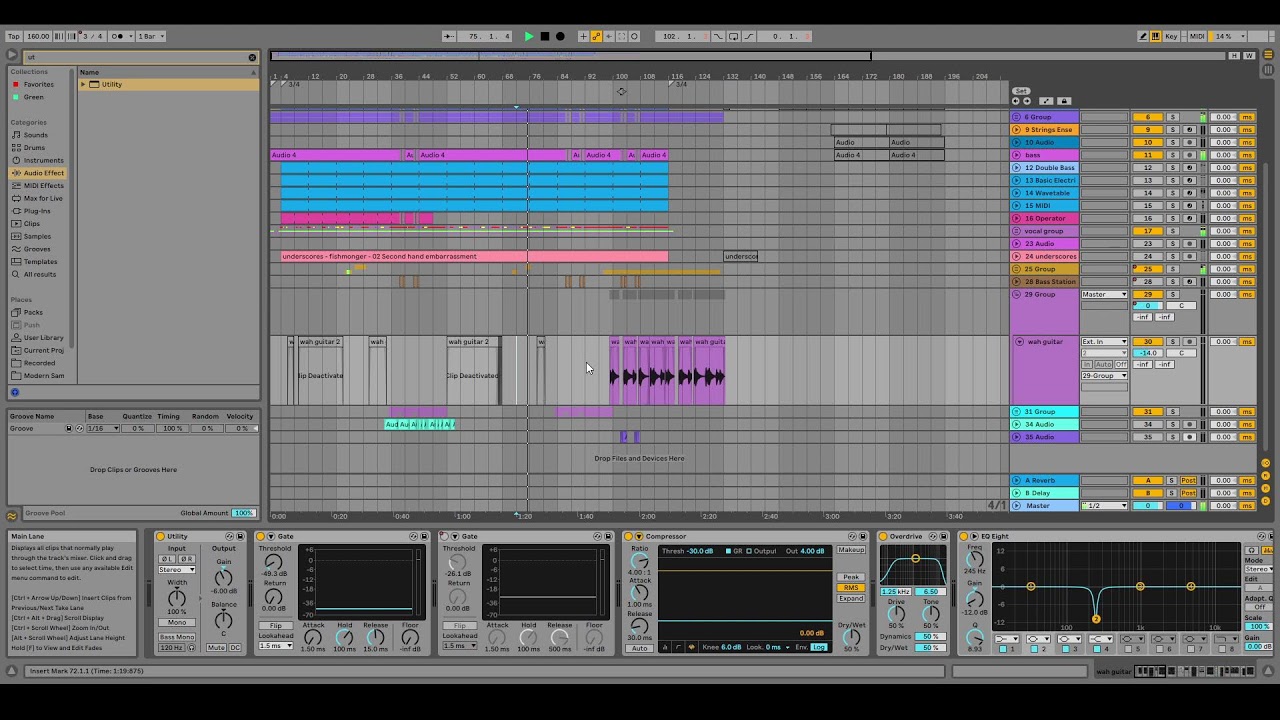Solo the wah guitar track

click(1173, 342)
